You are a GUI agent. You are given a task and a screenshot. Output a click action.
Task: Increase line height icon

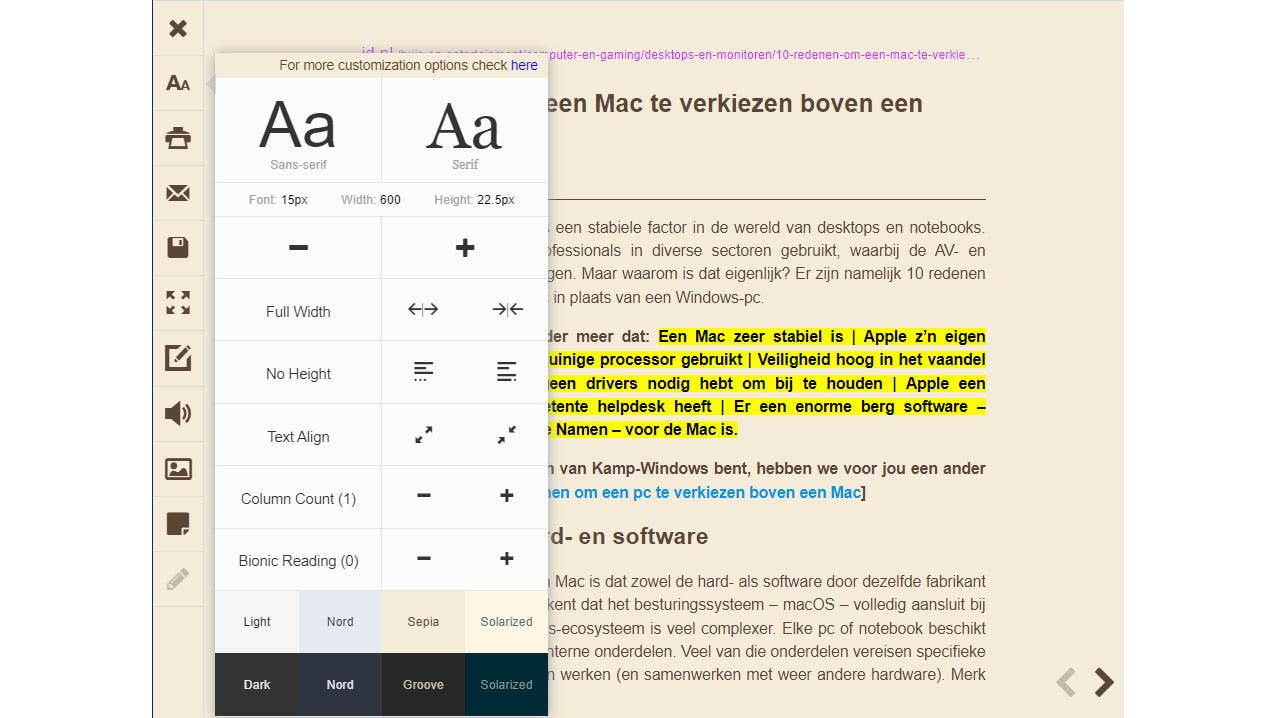tap(507, 372)
